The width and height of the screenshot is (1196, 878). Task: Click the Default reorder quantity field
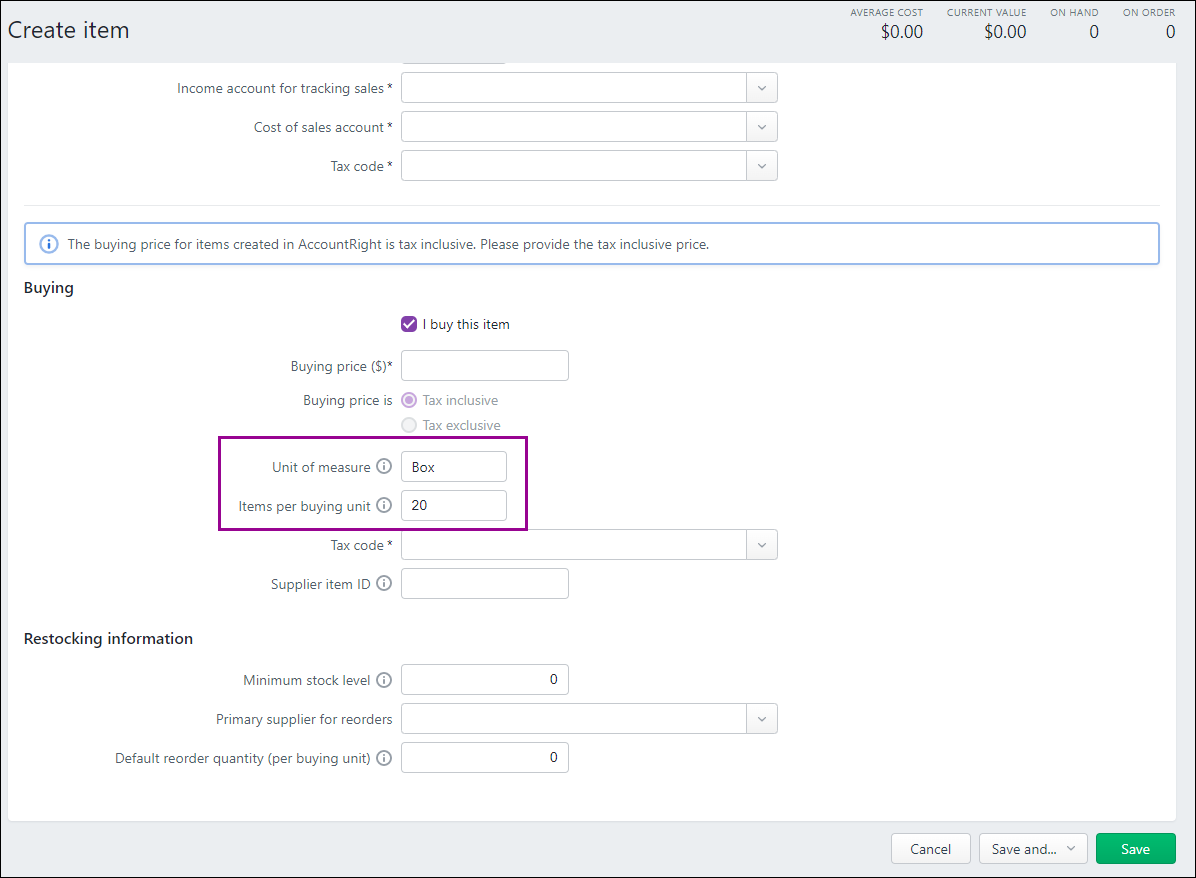485,757
